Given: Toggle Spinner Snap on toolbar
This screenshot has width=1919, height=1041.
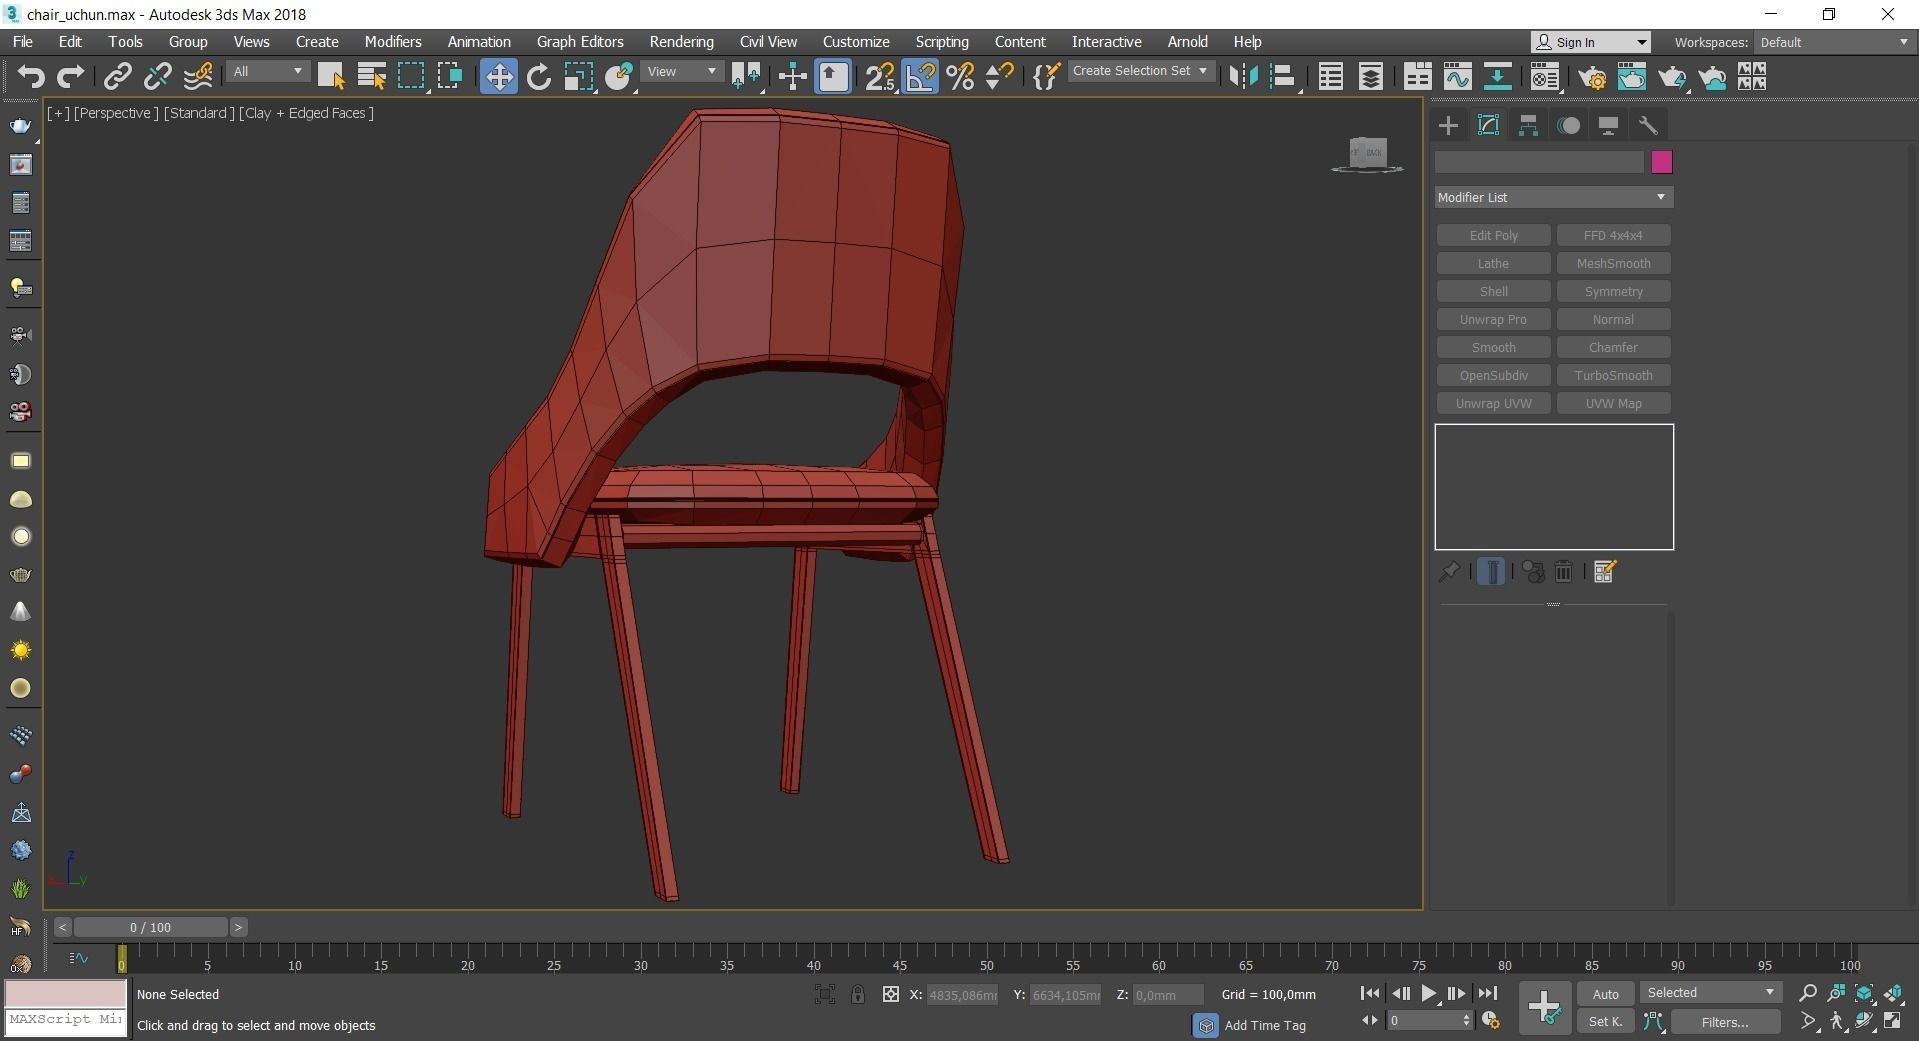Looking at the screenshot, I should 999,76.
